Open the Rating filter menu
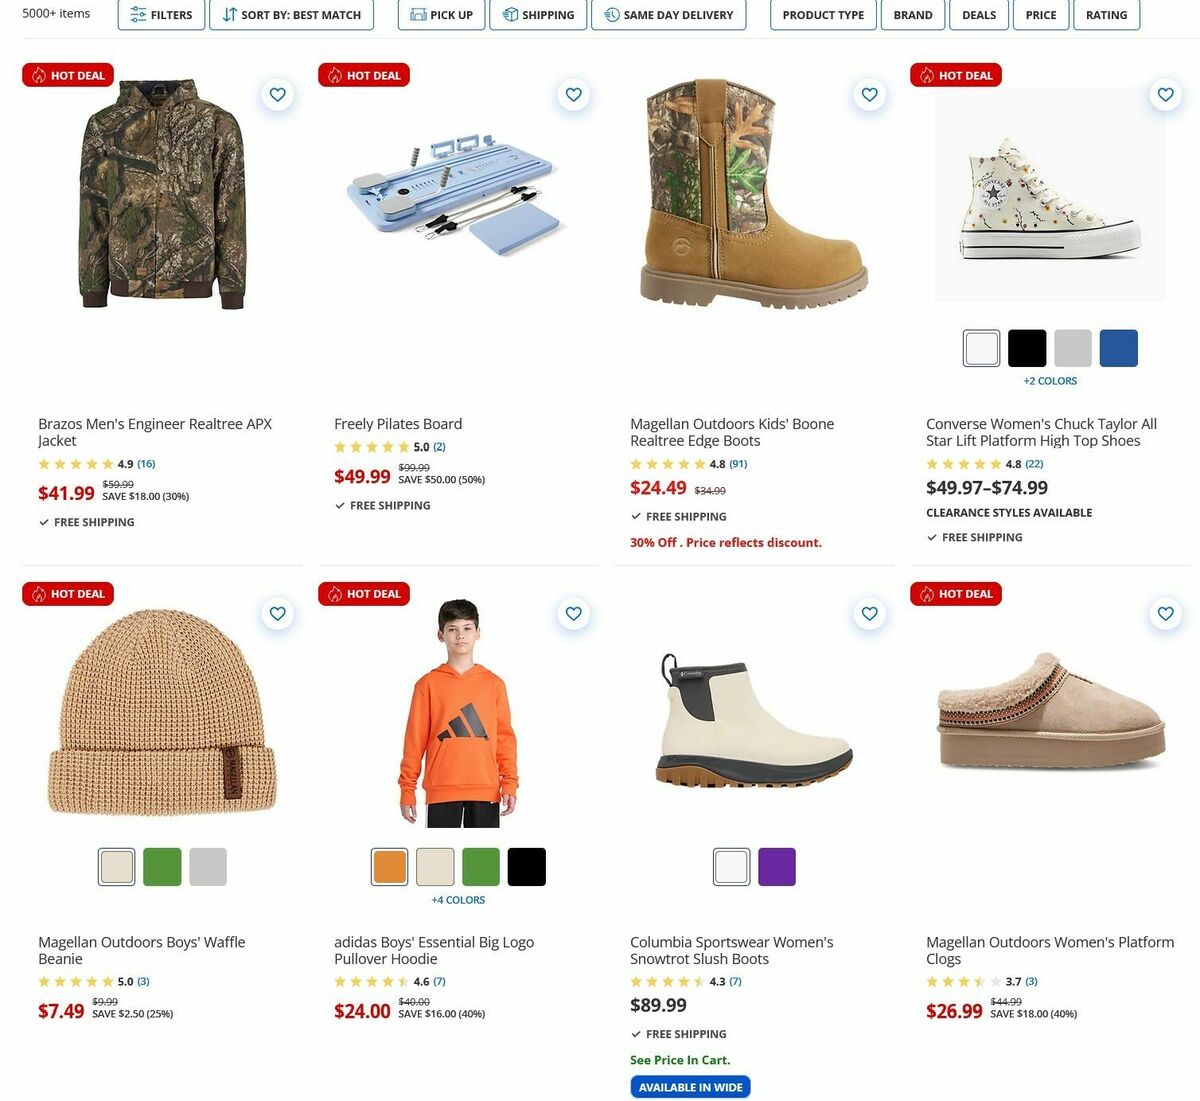Screen dimensions: 1200x1101 coord(1106,15)
